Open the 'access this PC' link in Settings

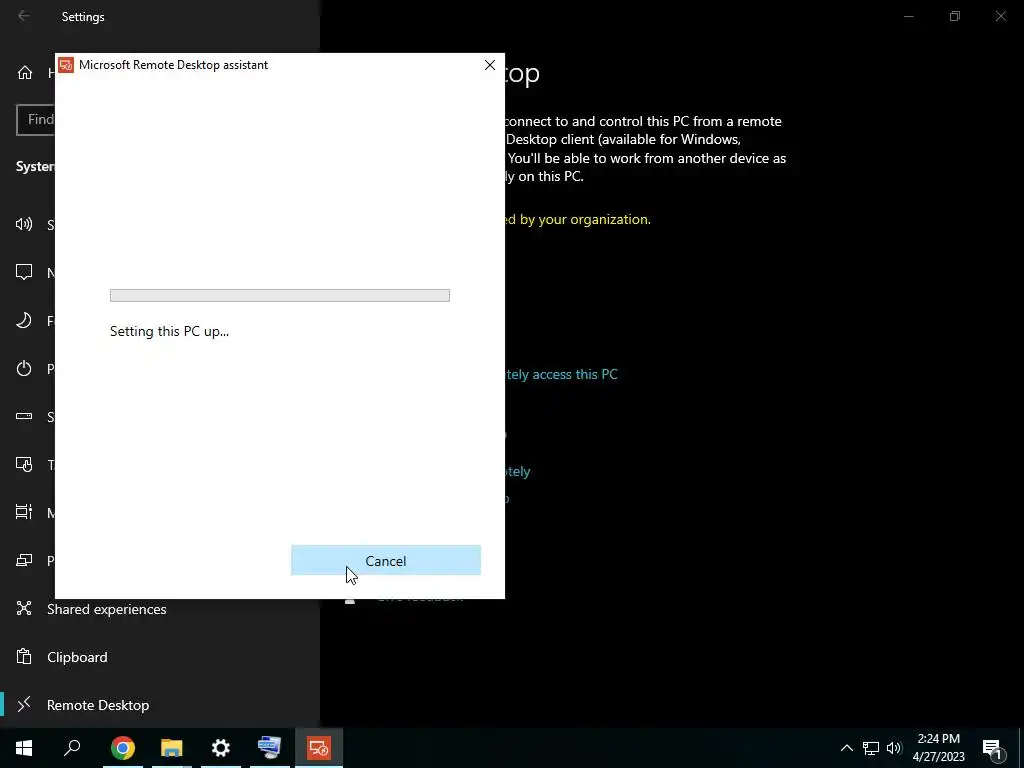coord(562,374)
